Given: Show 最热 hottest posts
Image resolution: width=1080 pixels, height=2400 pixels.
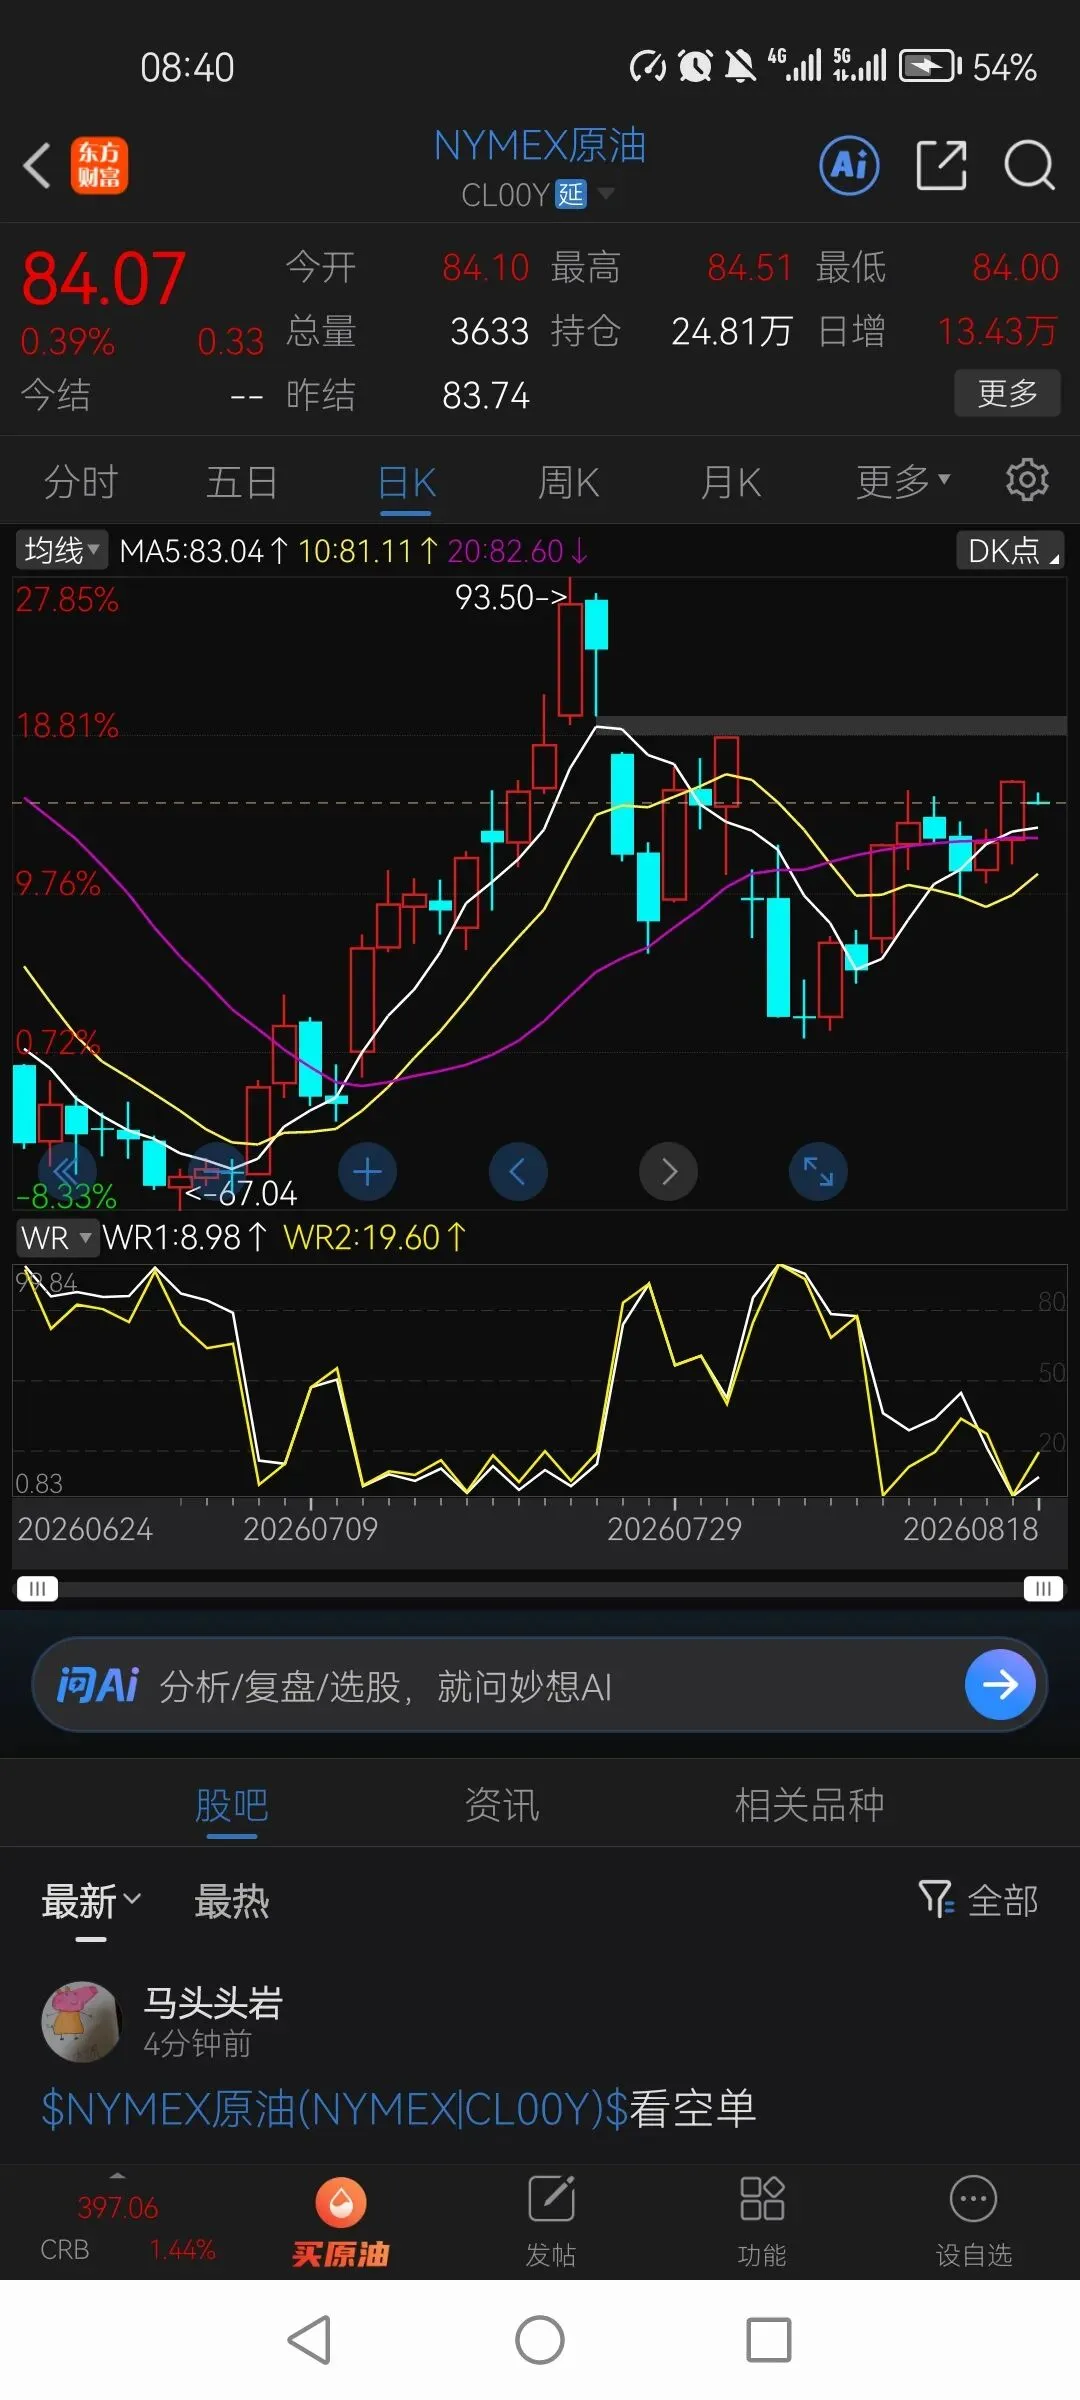Looking at the screenshot, I should point(232,1901).
